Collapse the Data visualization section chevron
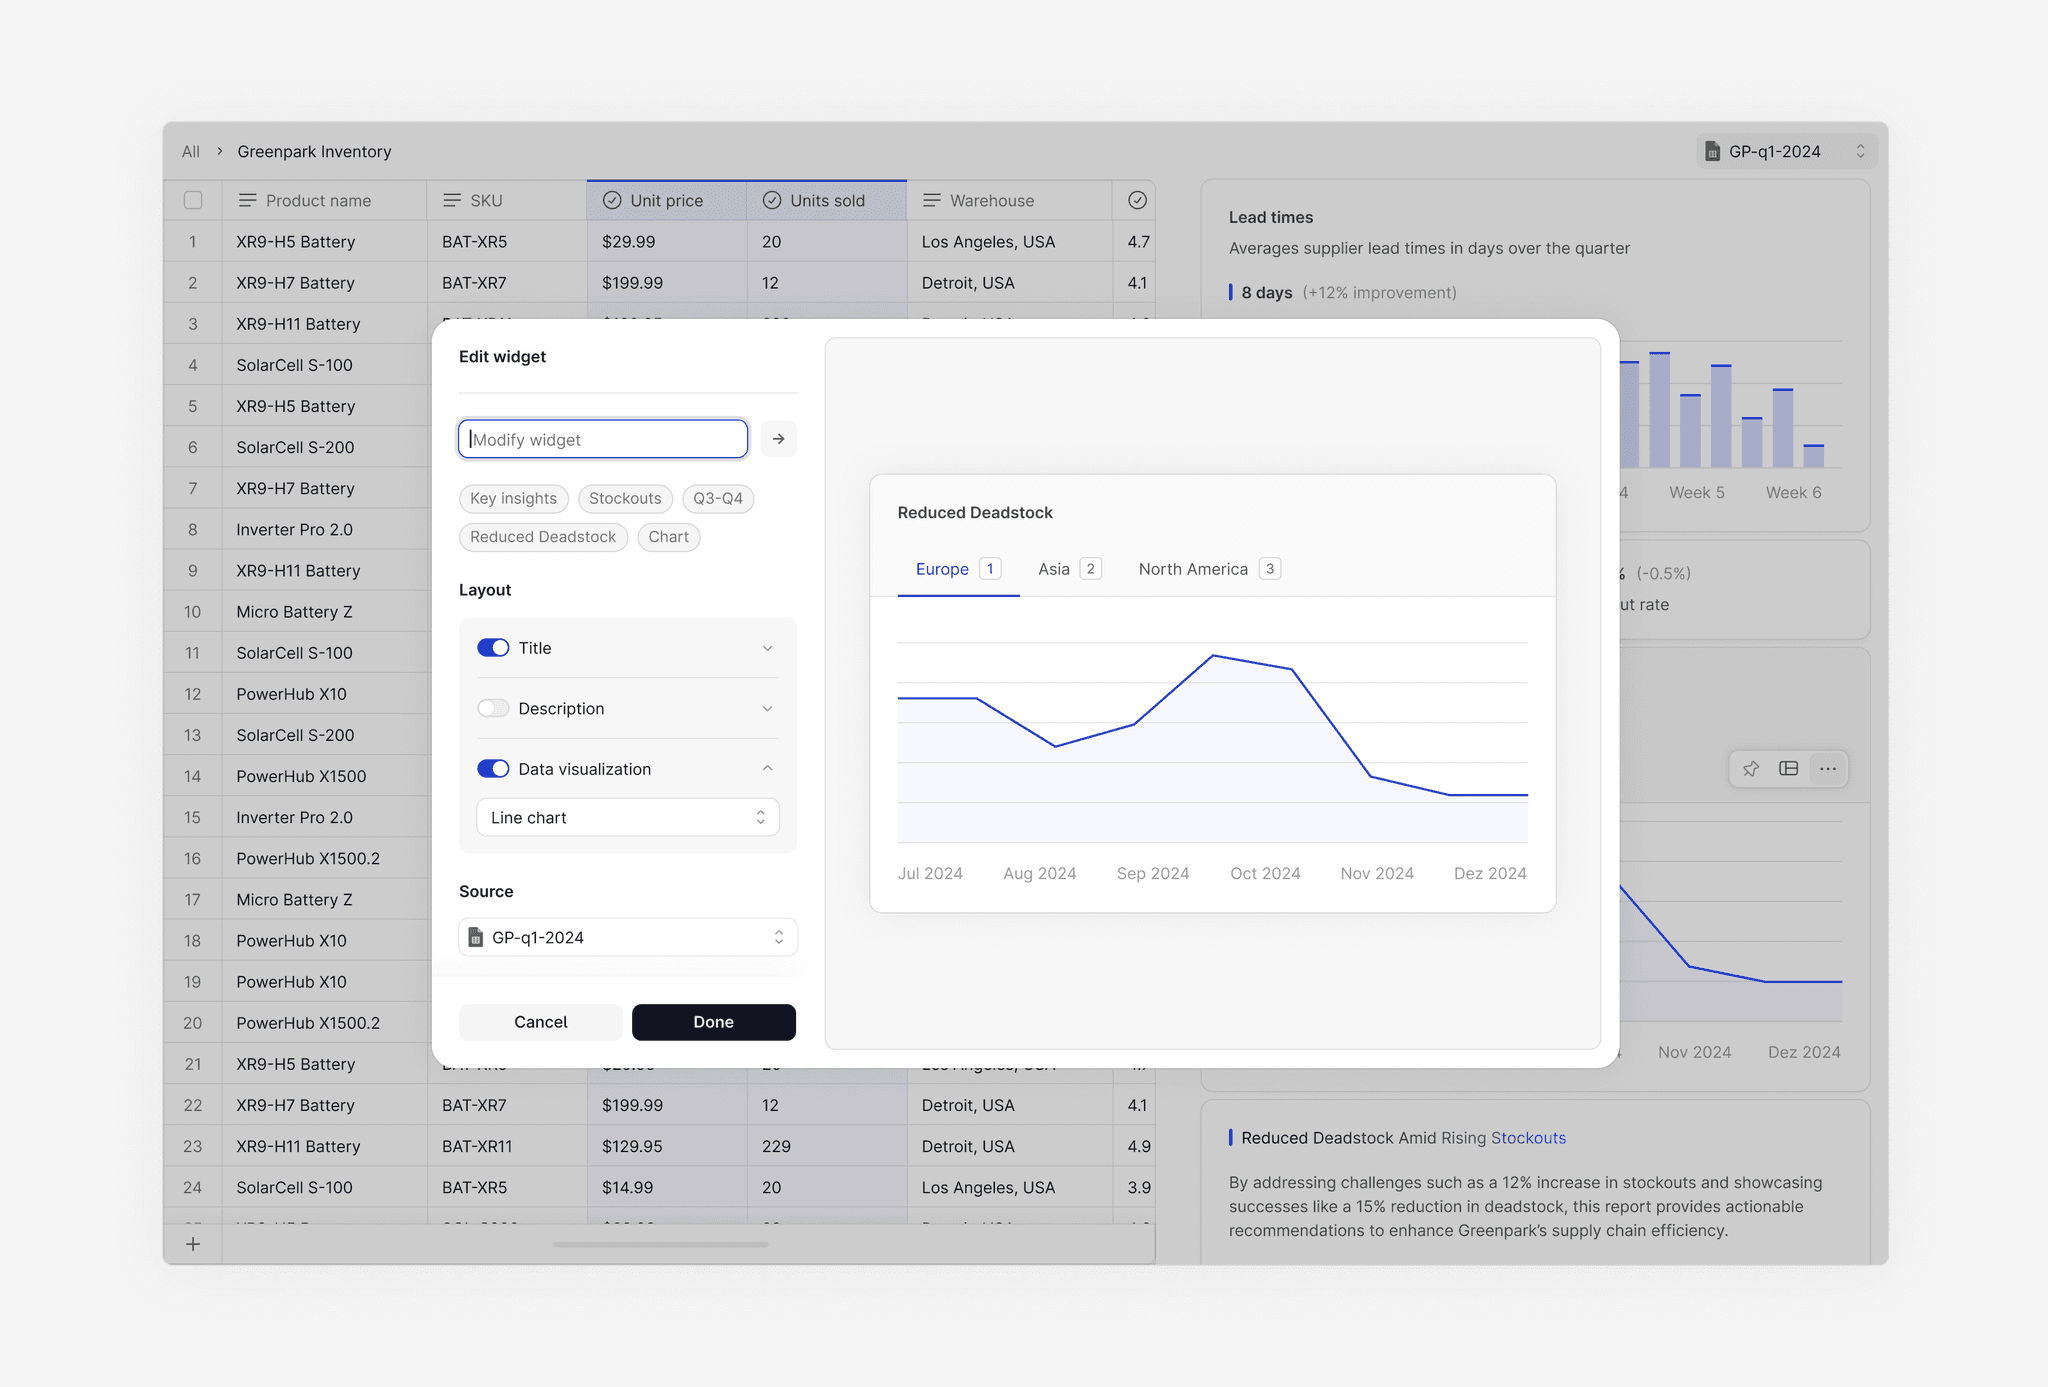2048x1387 pixels. point(767,769)
